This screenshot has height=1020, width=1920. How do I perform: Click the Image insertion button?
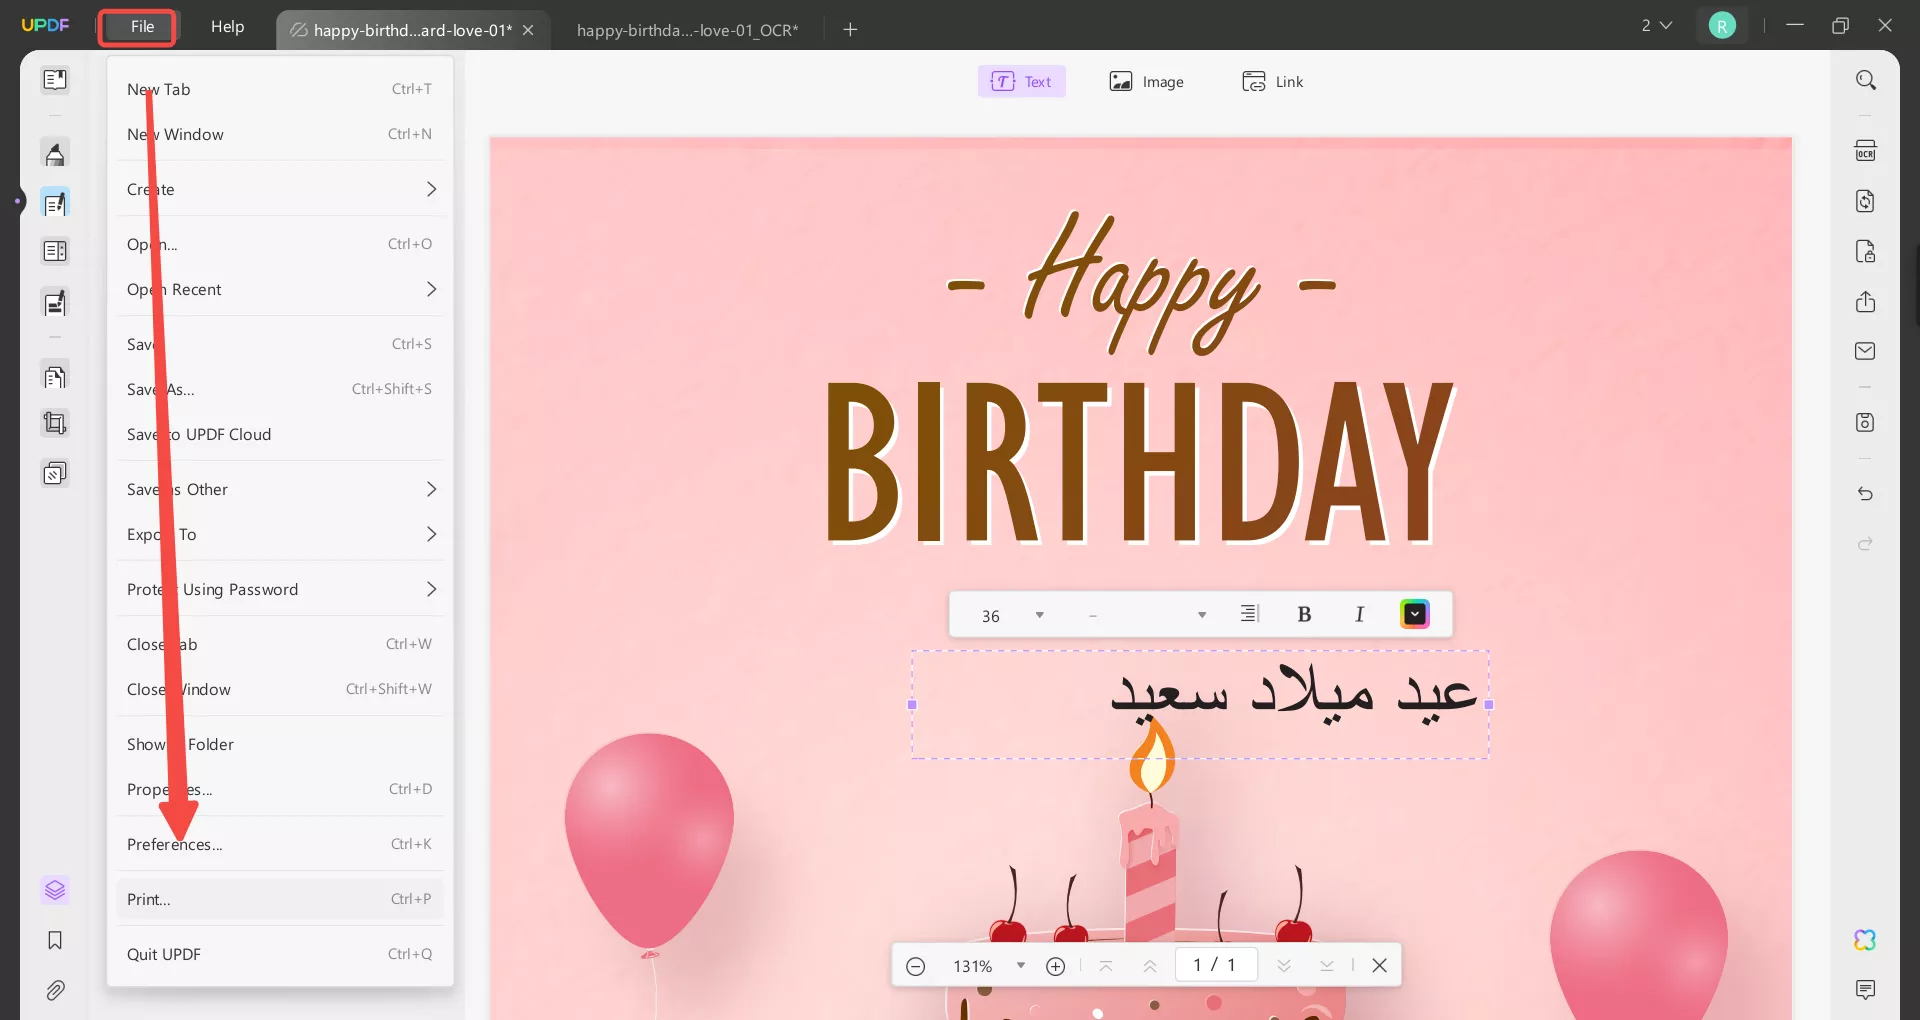pos(1147,81)
